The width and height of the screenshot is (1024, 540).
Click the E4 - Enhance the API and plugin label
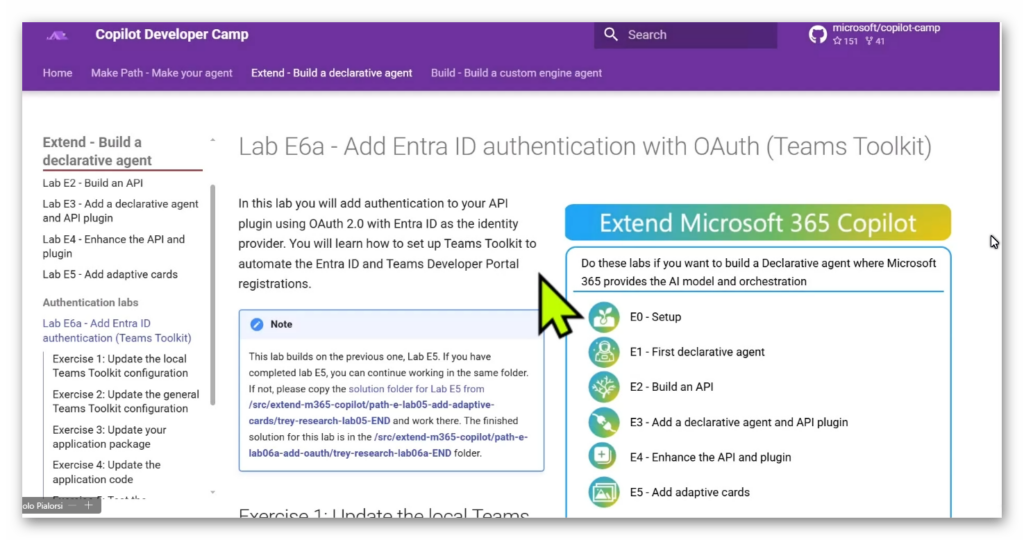tap(710, 457)
